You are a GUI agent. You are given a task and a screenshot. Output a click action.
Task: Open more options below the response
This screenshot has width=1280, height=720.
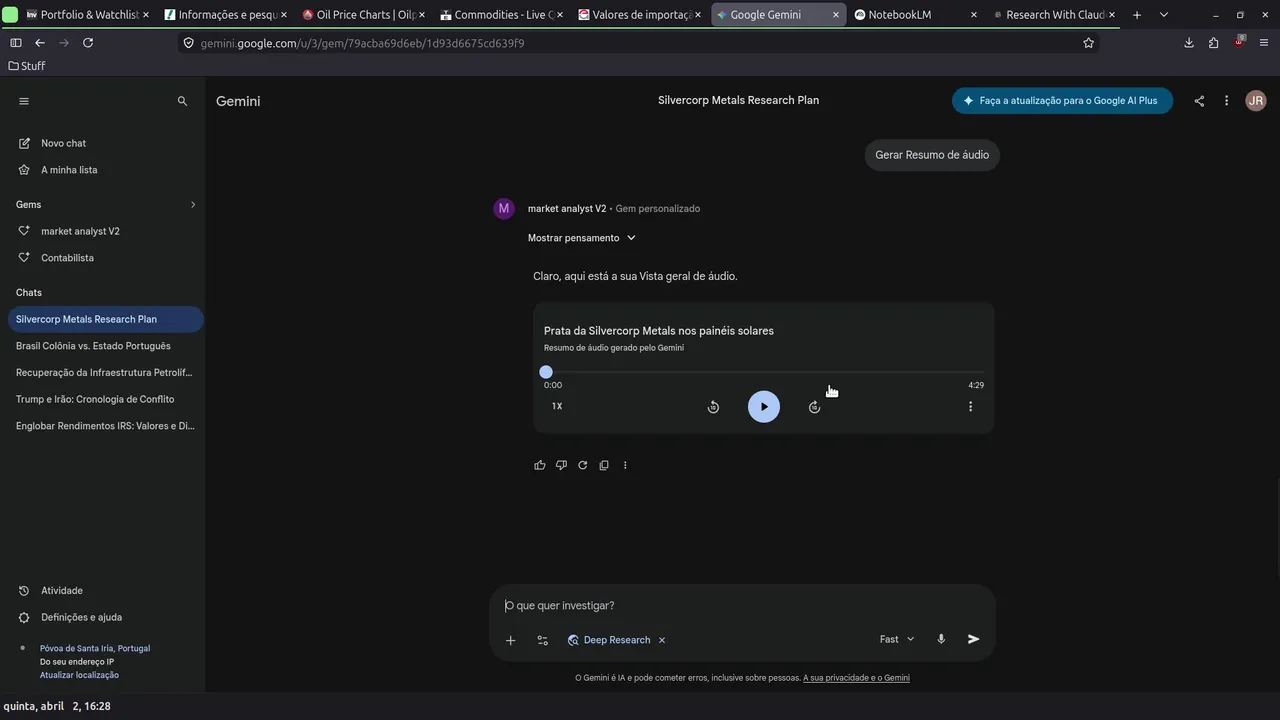625,465
